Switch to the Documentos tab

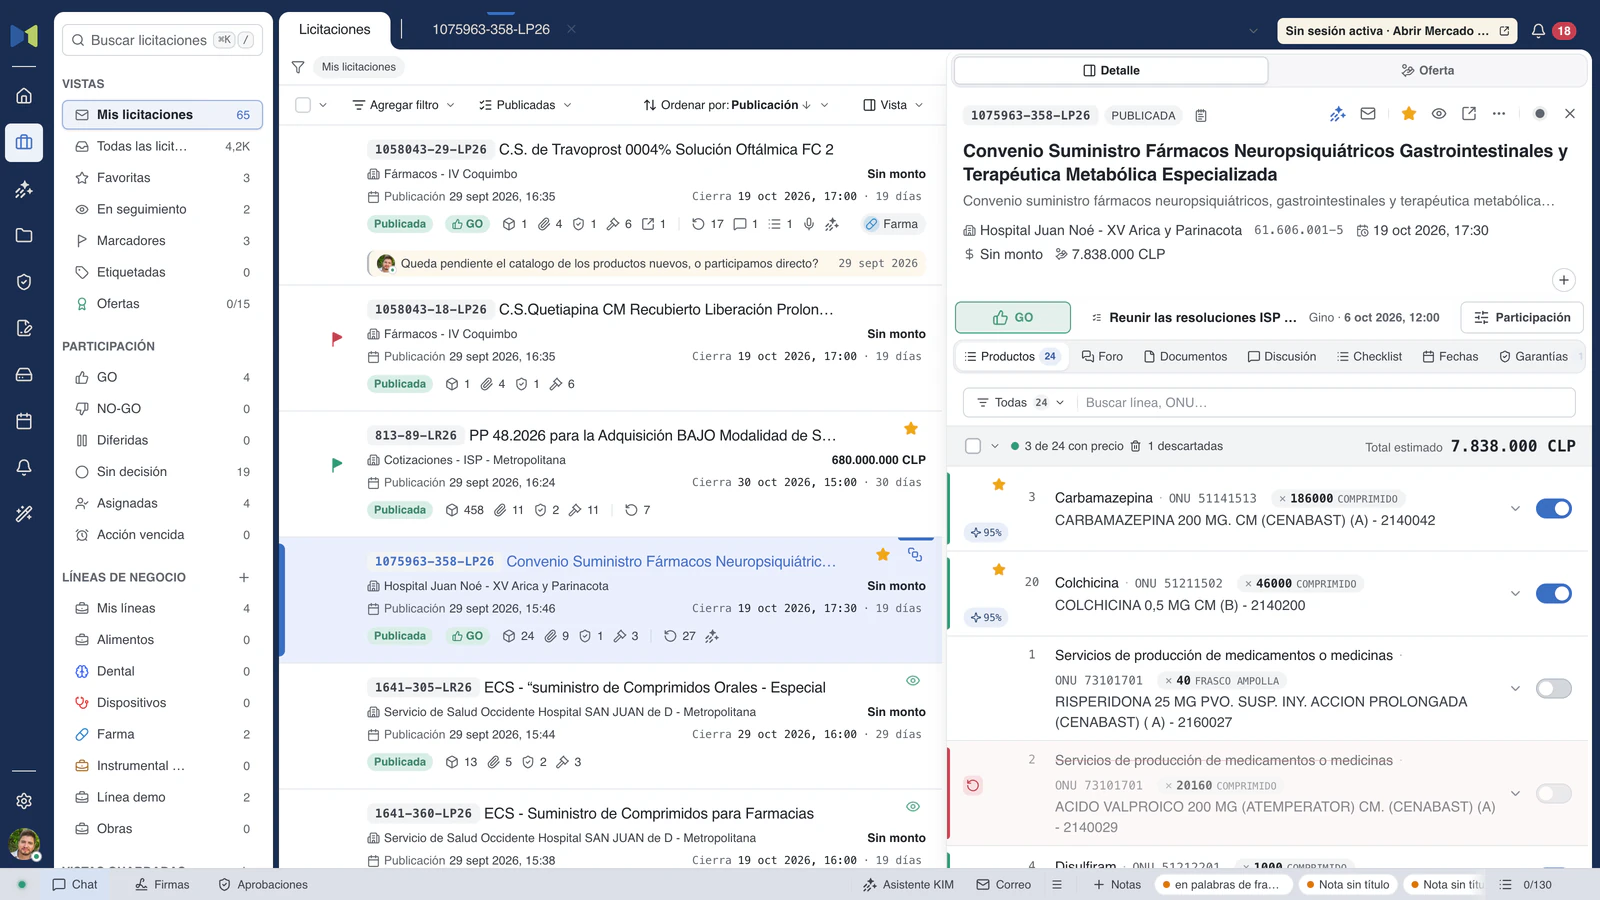pos(1186,356)
